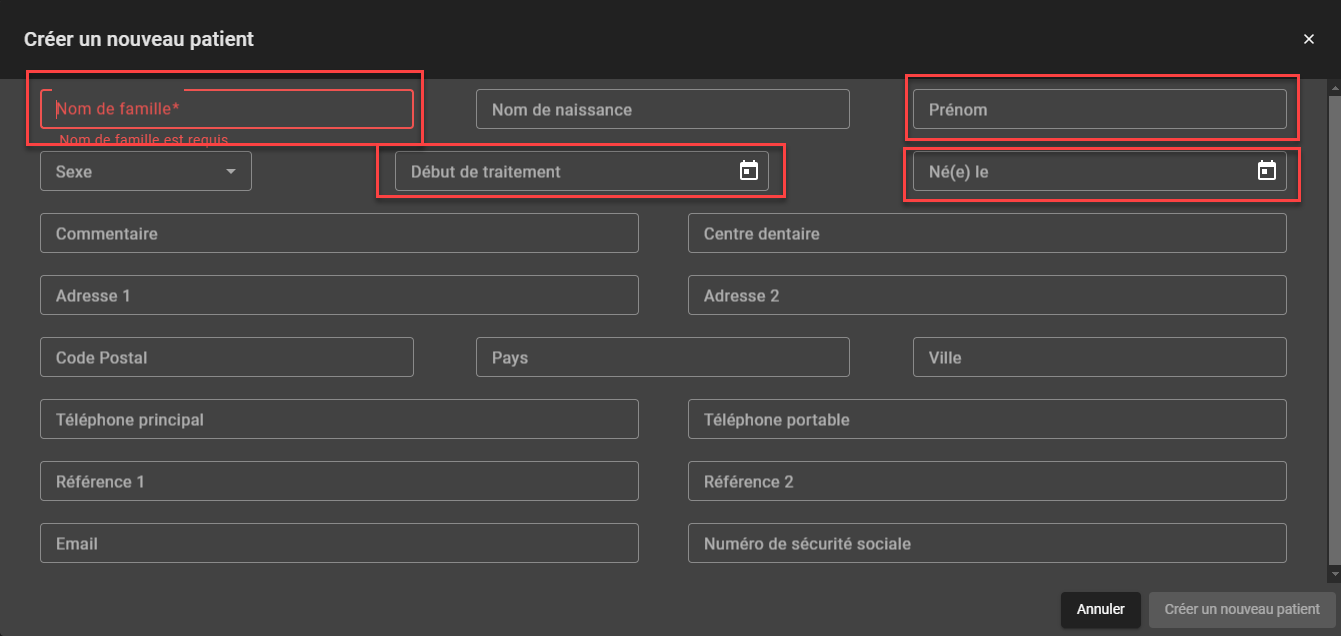Select the Prénom input field
1341x636 pixels.
[x=1099, y=109]
